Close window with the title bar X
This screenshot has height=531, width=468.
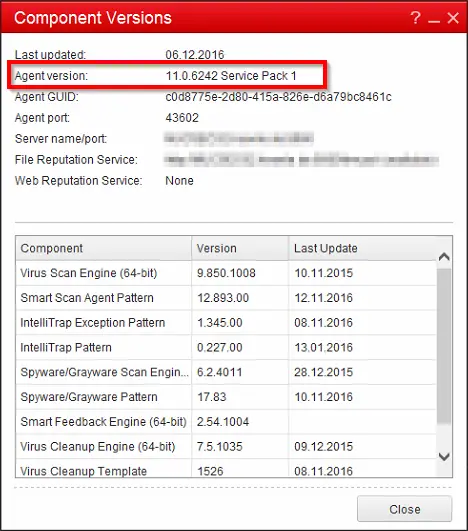point(453,18)
